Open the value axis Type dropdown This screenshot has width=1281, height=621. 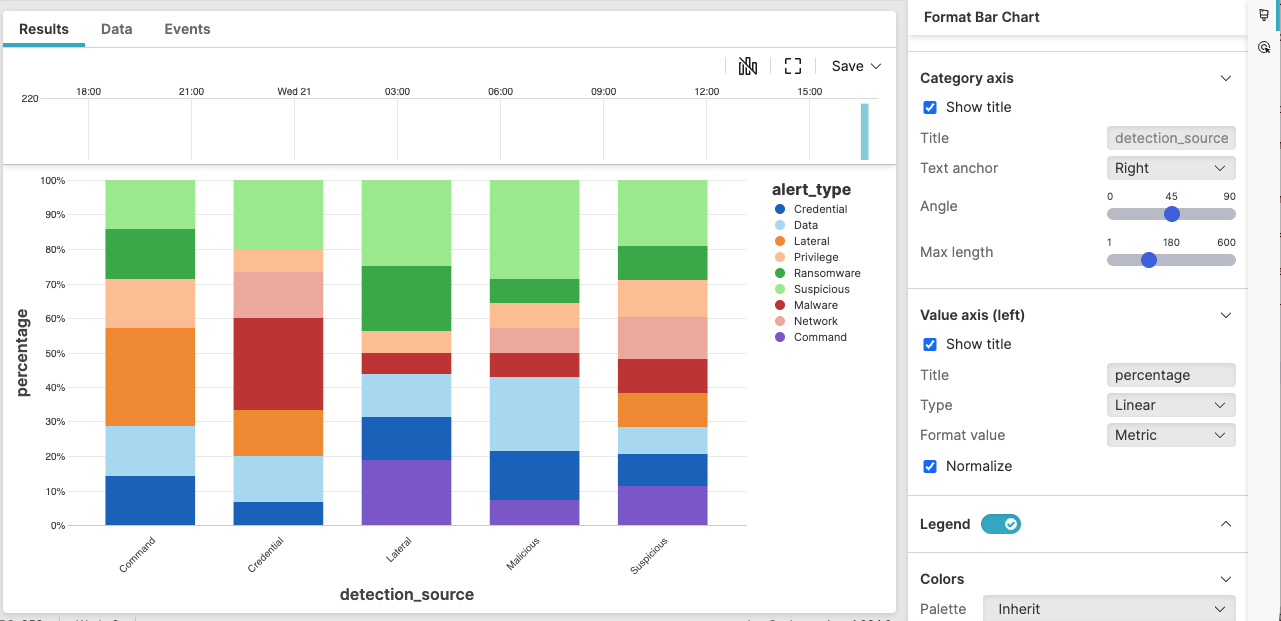click(1170, 405)
